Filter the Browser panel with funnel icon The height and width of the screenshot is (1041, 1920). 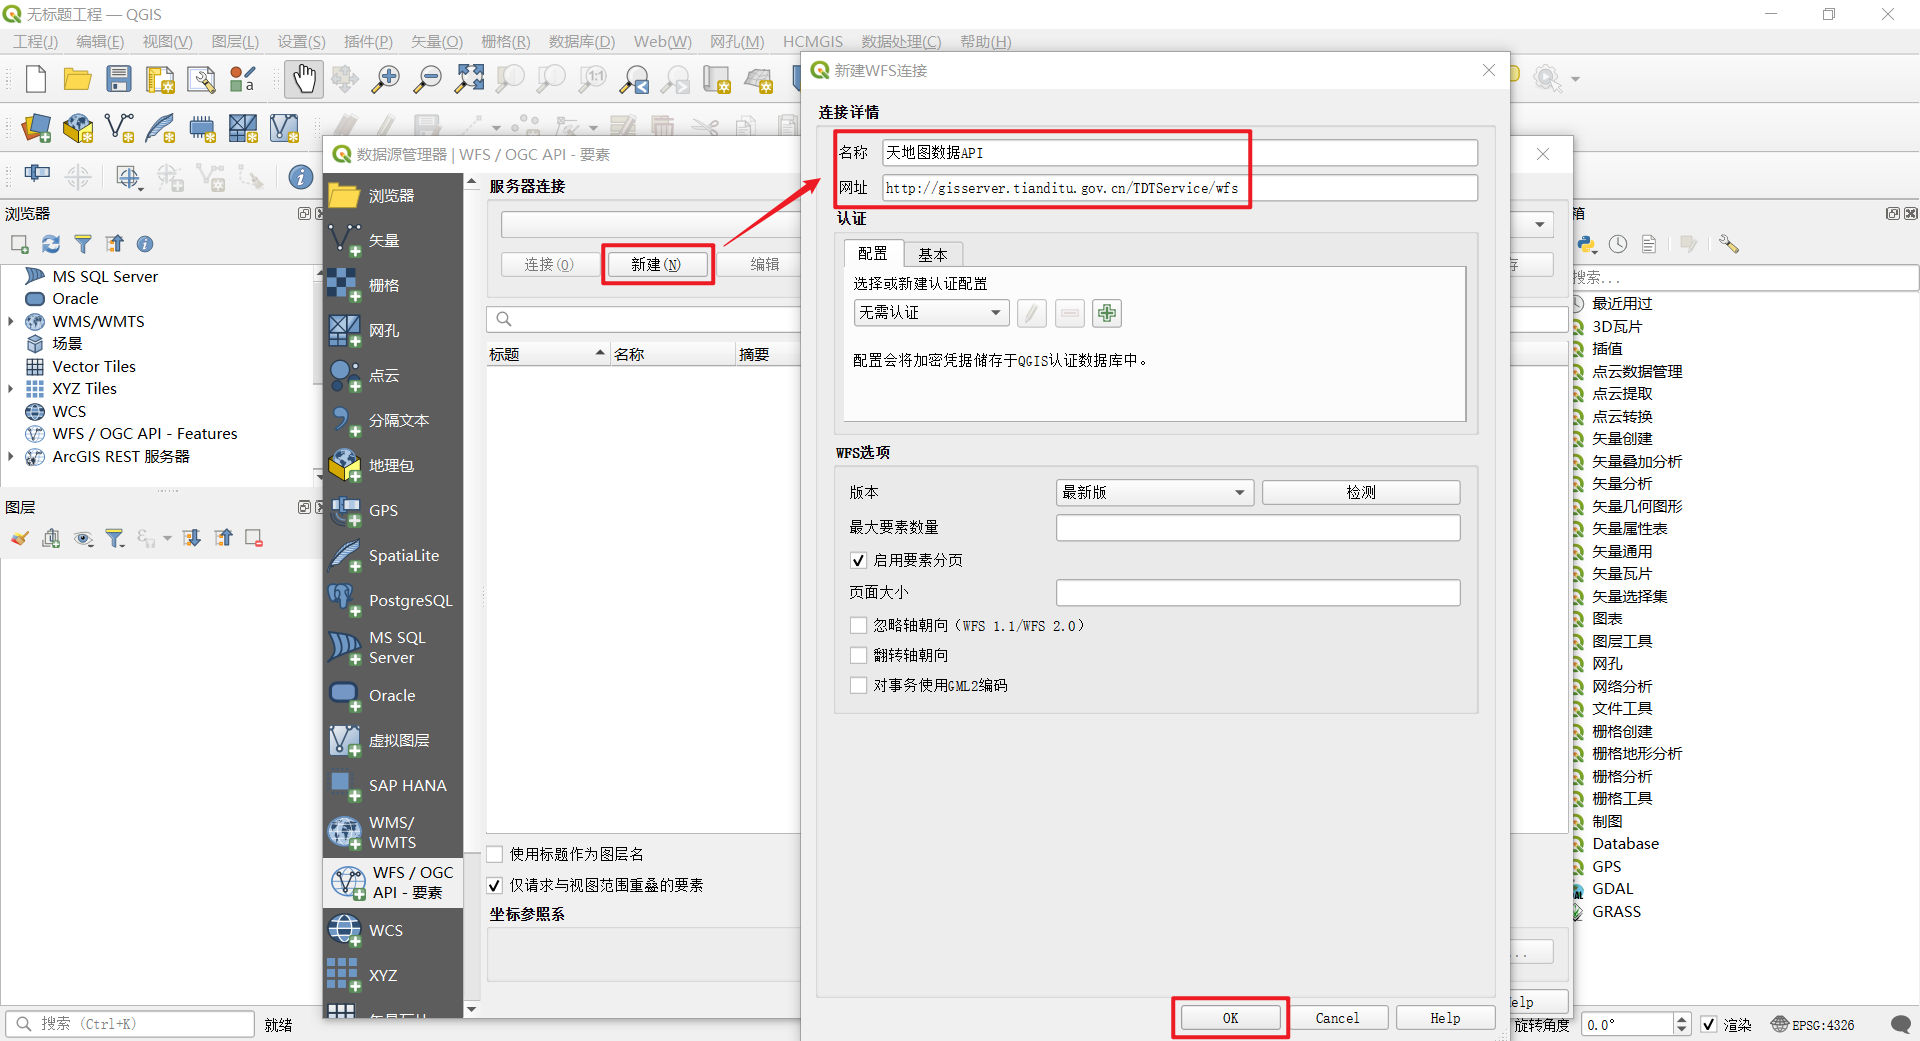point(83,244)
